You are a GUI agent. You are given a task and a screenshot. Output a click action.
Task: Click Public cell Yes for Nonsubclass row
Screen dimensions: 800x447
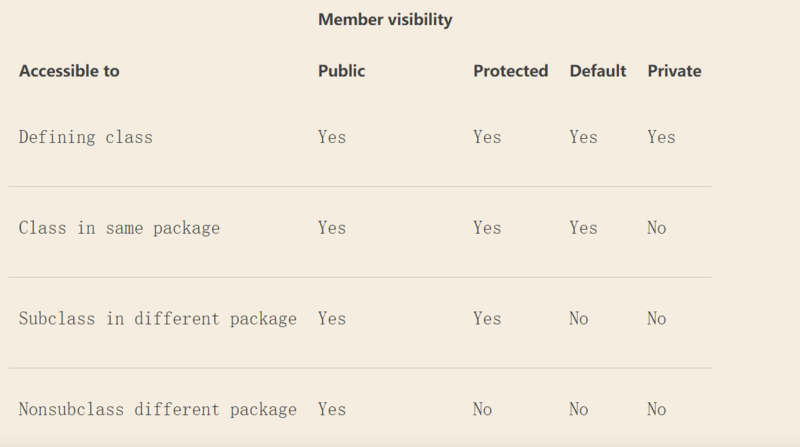[332, 409]
